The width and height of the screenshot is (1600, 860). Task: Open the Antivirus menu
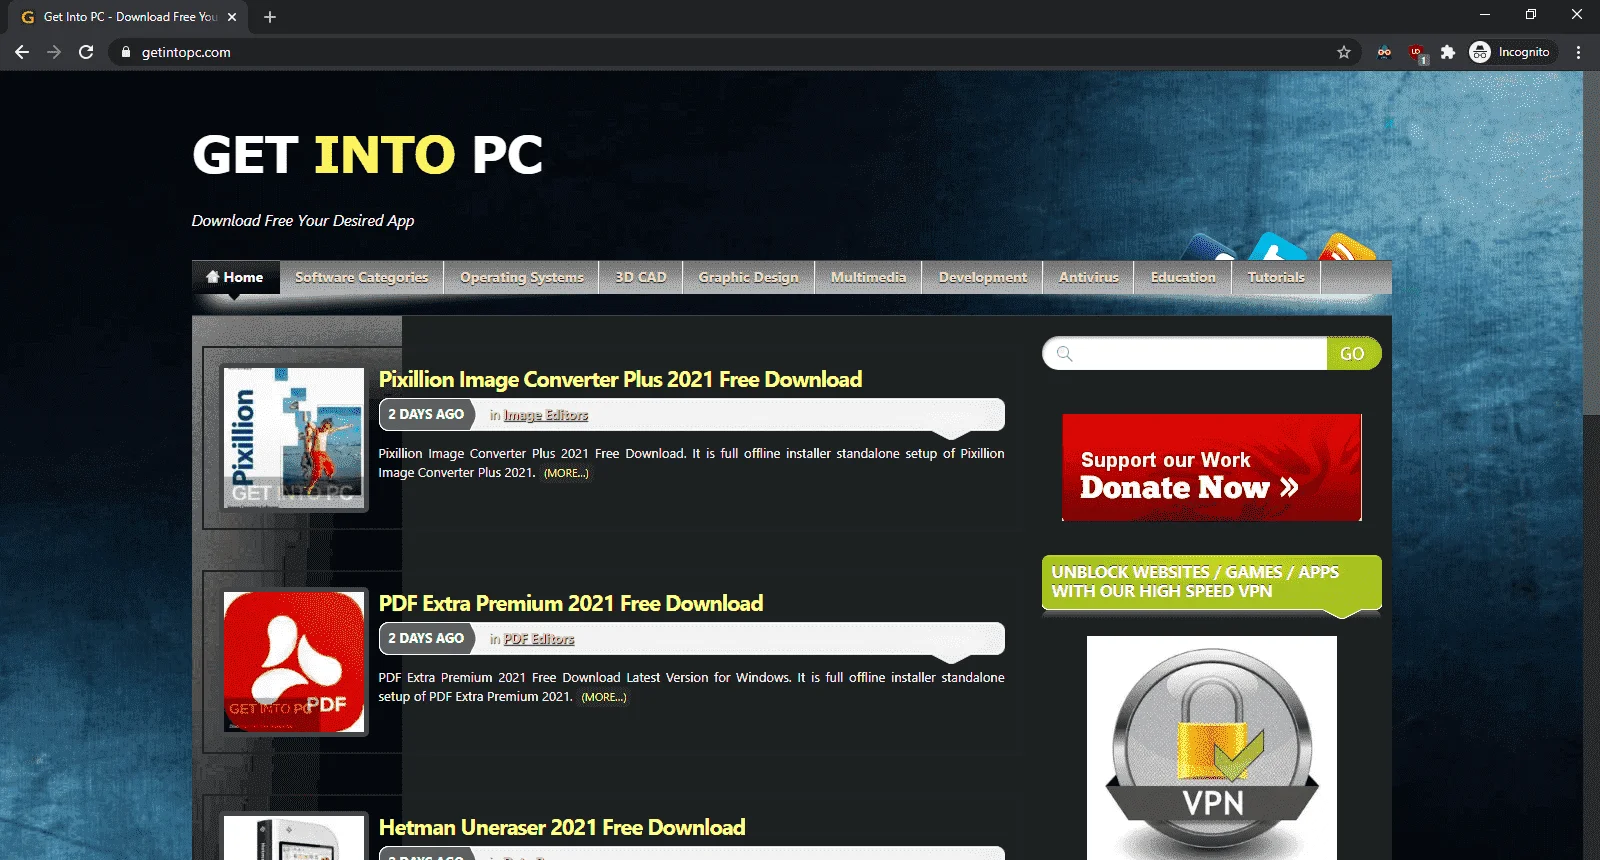[x=1088, y=277]
